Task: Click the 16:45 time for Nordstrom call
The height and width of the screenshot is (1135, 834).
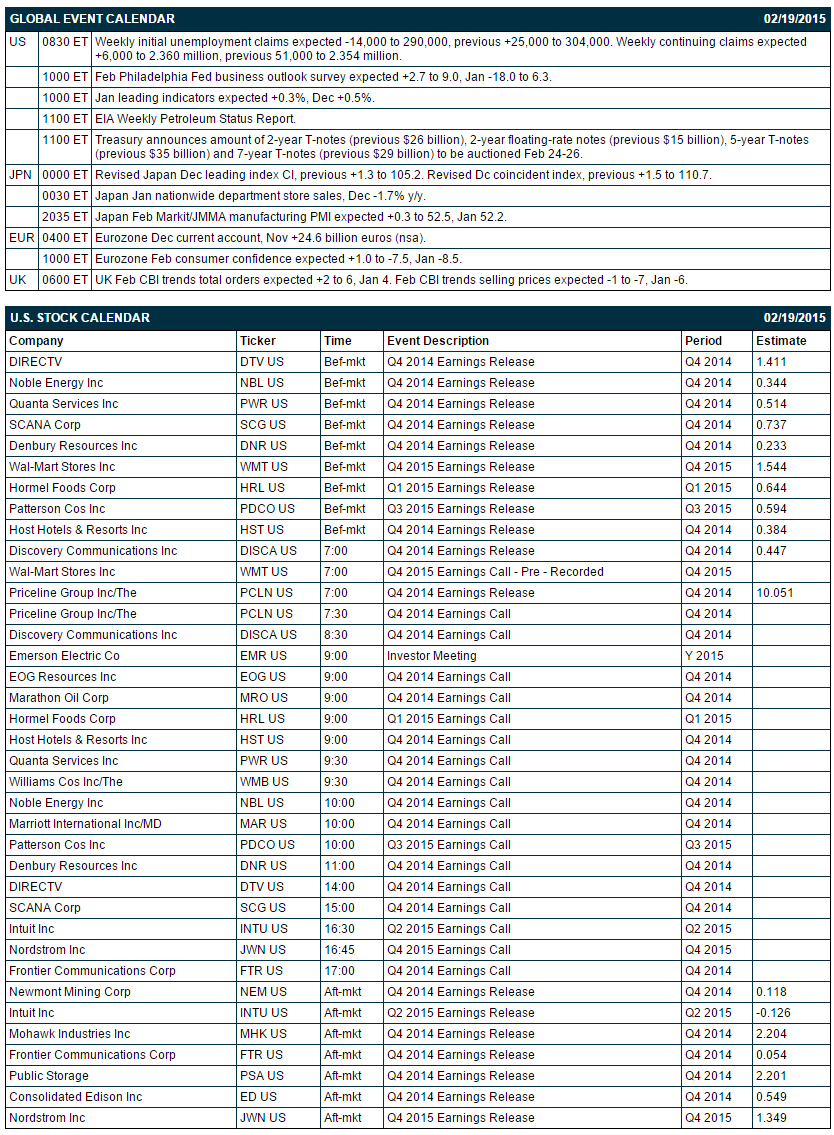Action: pos(340,950)
